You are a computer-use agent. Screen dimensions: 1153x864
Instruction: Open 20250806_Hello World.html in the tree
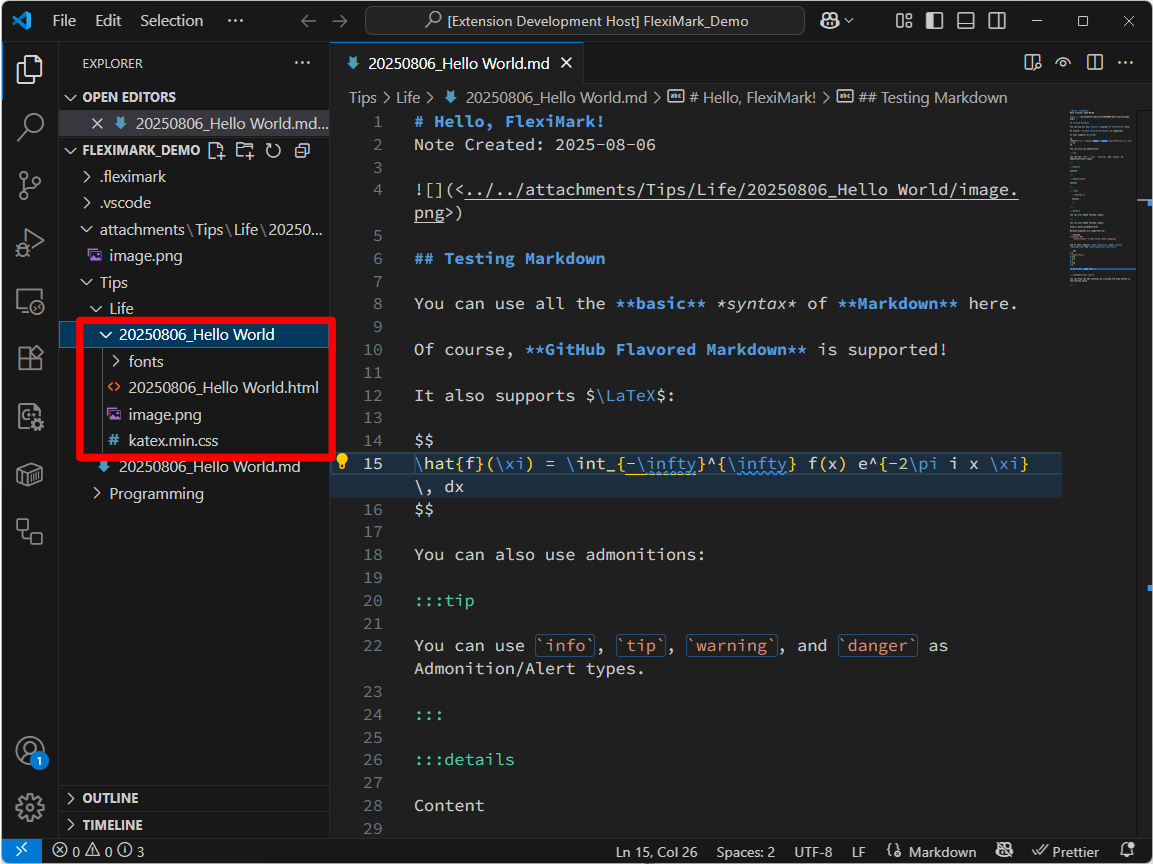(194, 388)
